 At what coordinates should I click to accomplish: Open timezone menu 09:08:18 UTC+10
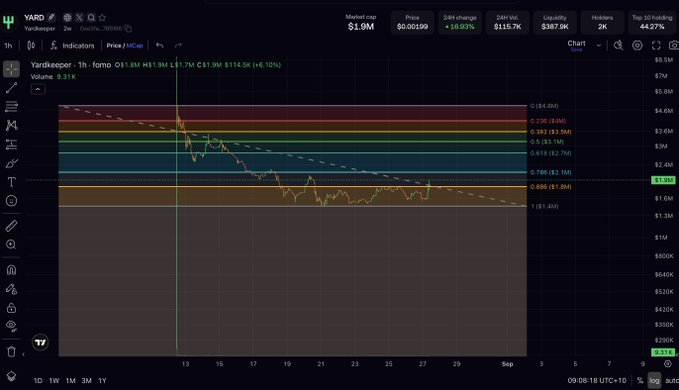597,380
